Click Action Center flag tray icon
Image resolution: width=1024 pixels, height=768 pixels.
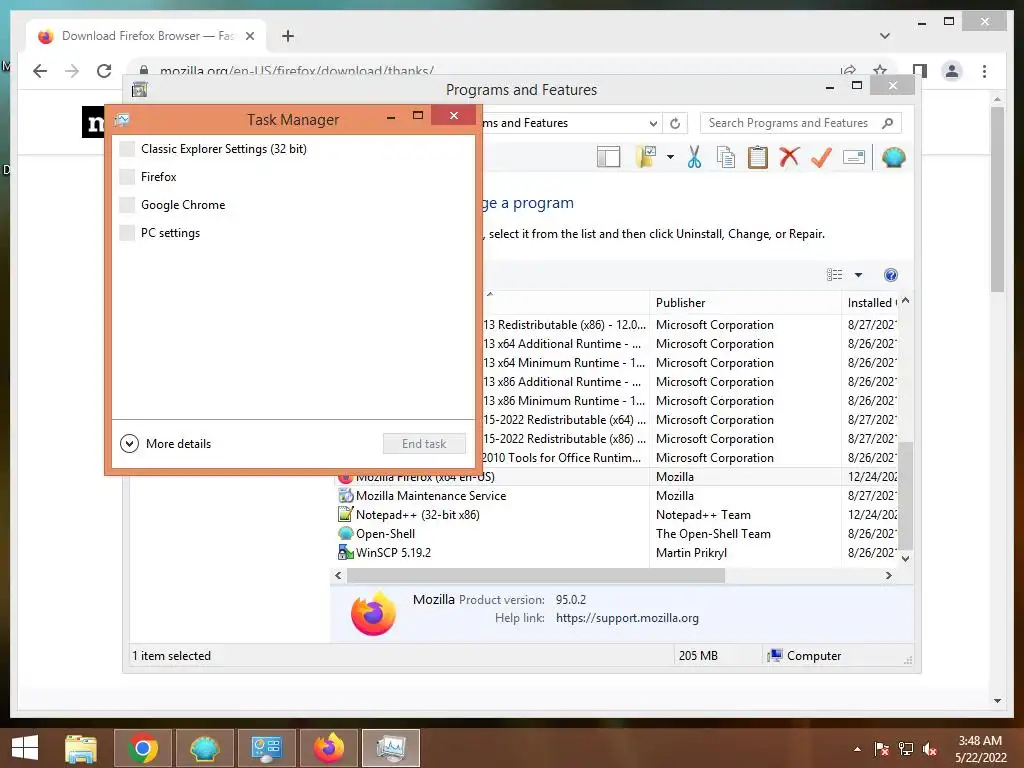(x=882, y=749)
